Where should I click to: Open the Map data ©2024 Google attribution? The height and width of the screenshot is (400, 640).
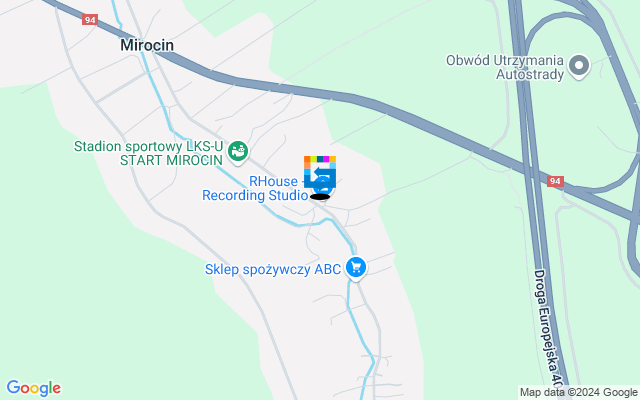tap(578, 393)
